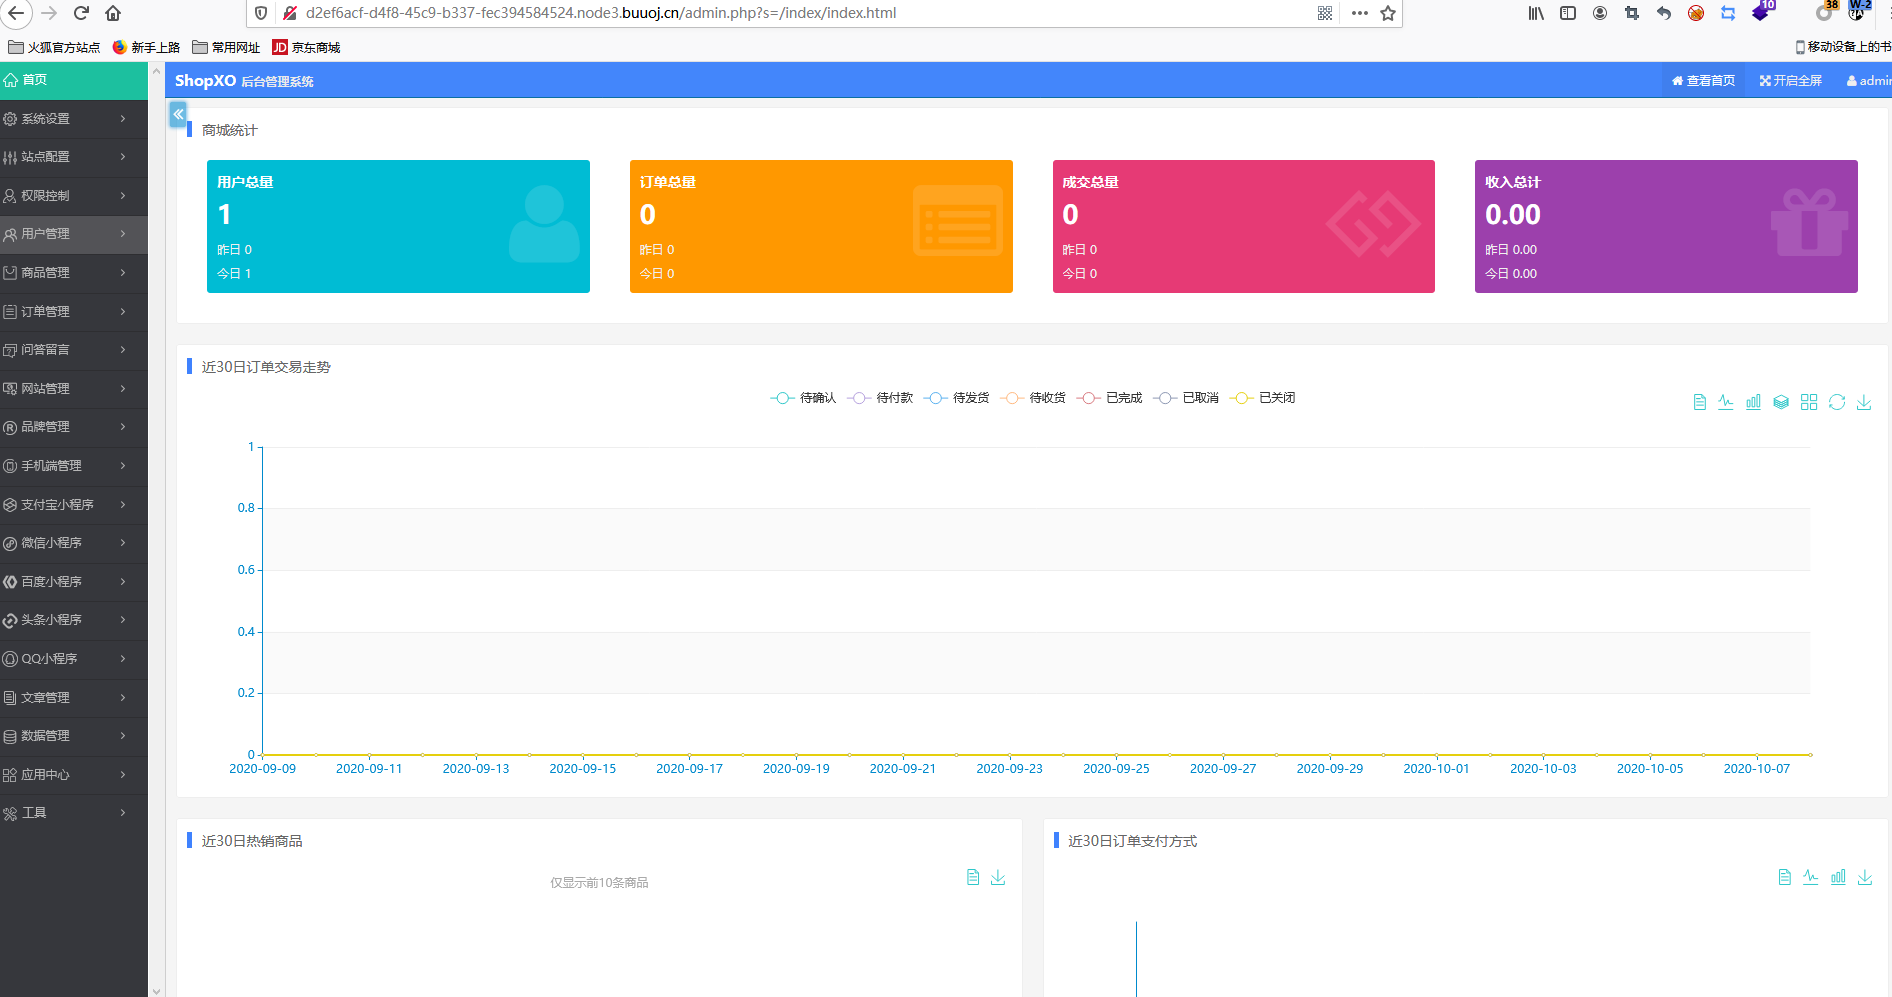Image resolution: width=1892 pixels, height=997 pixels.
Task: Open the QR code icon in address bar
Action: click(x=1325, y=13)
